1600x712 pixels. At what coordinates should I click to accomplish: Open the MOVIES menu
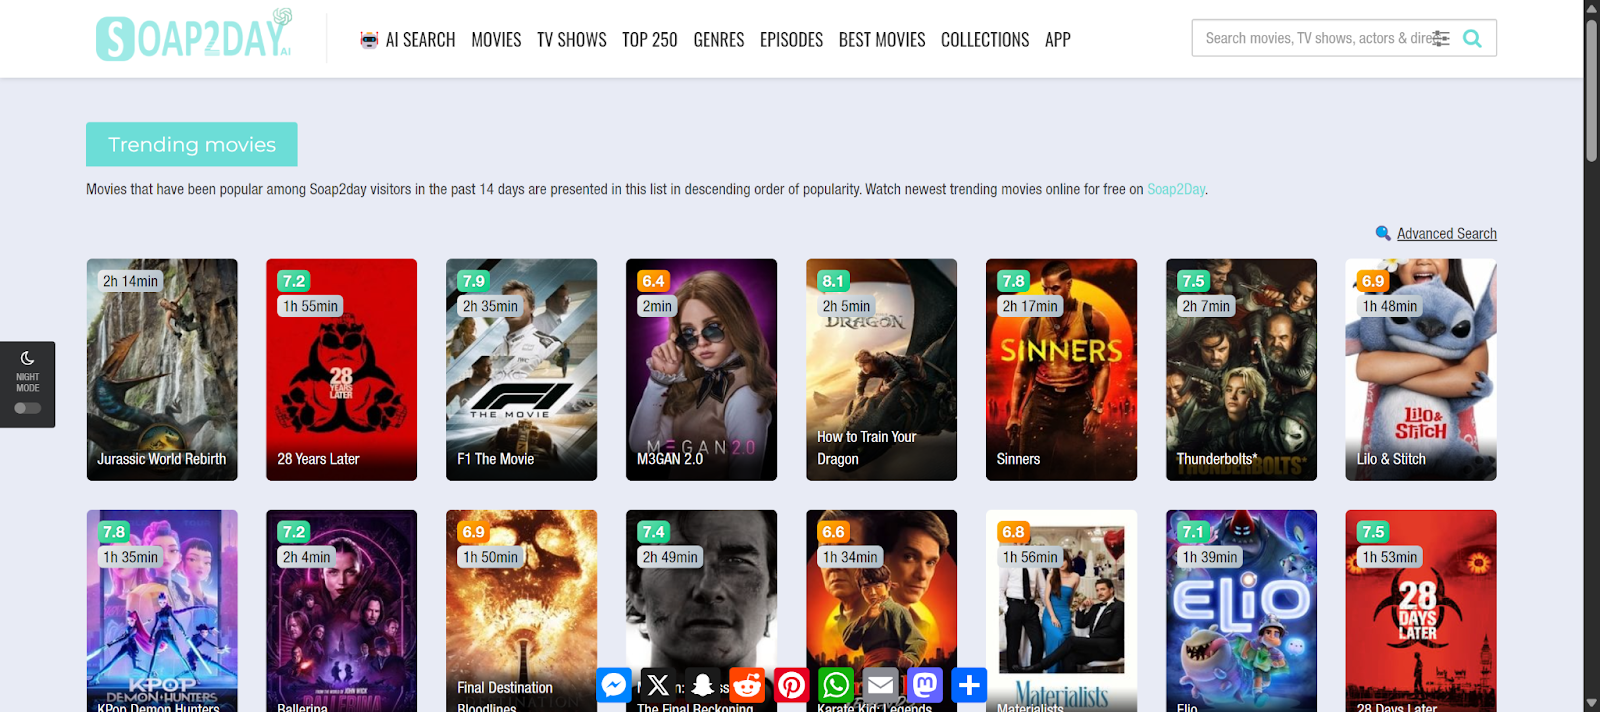[x=496, y=40]
